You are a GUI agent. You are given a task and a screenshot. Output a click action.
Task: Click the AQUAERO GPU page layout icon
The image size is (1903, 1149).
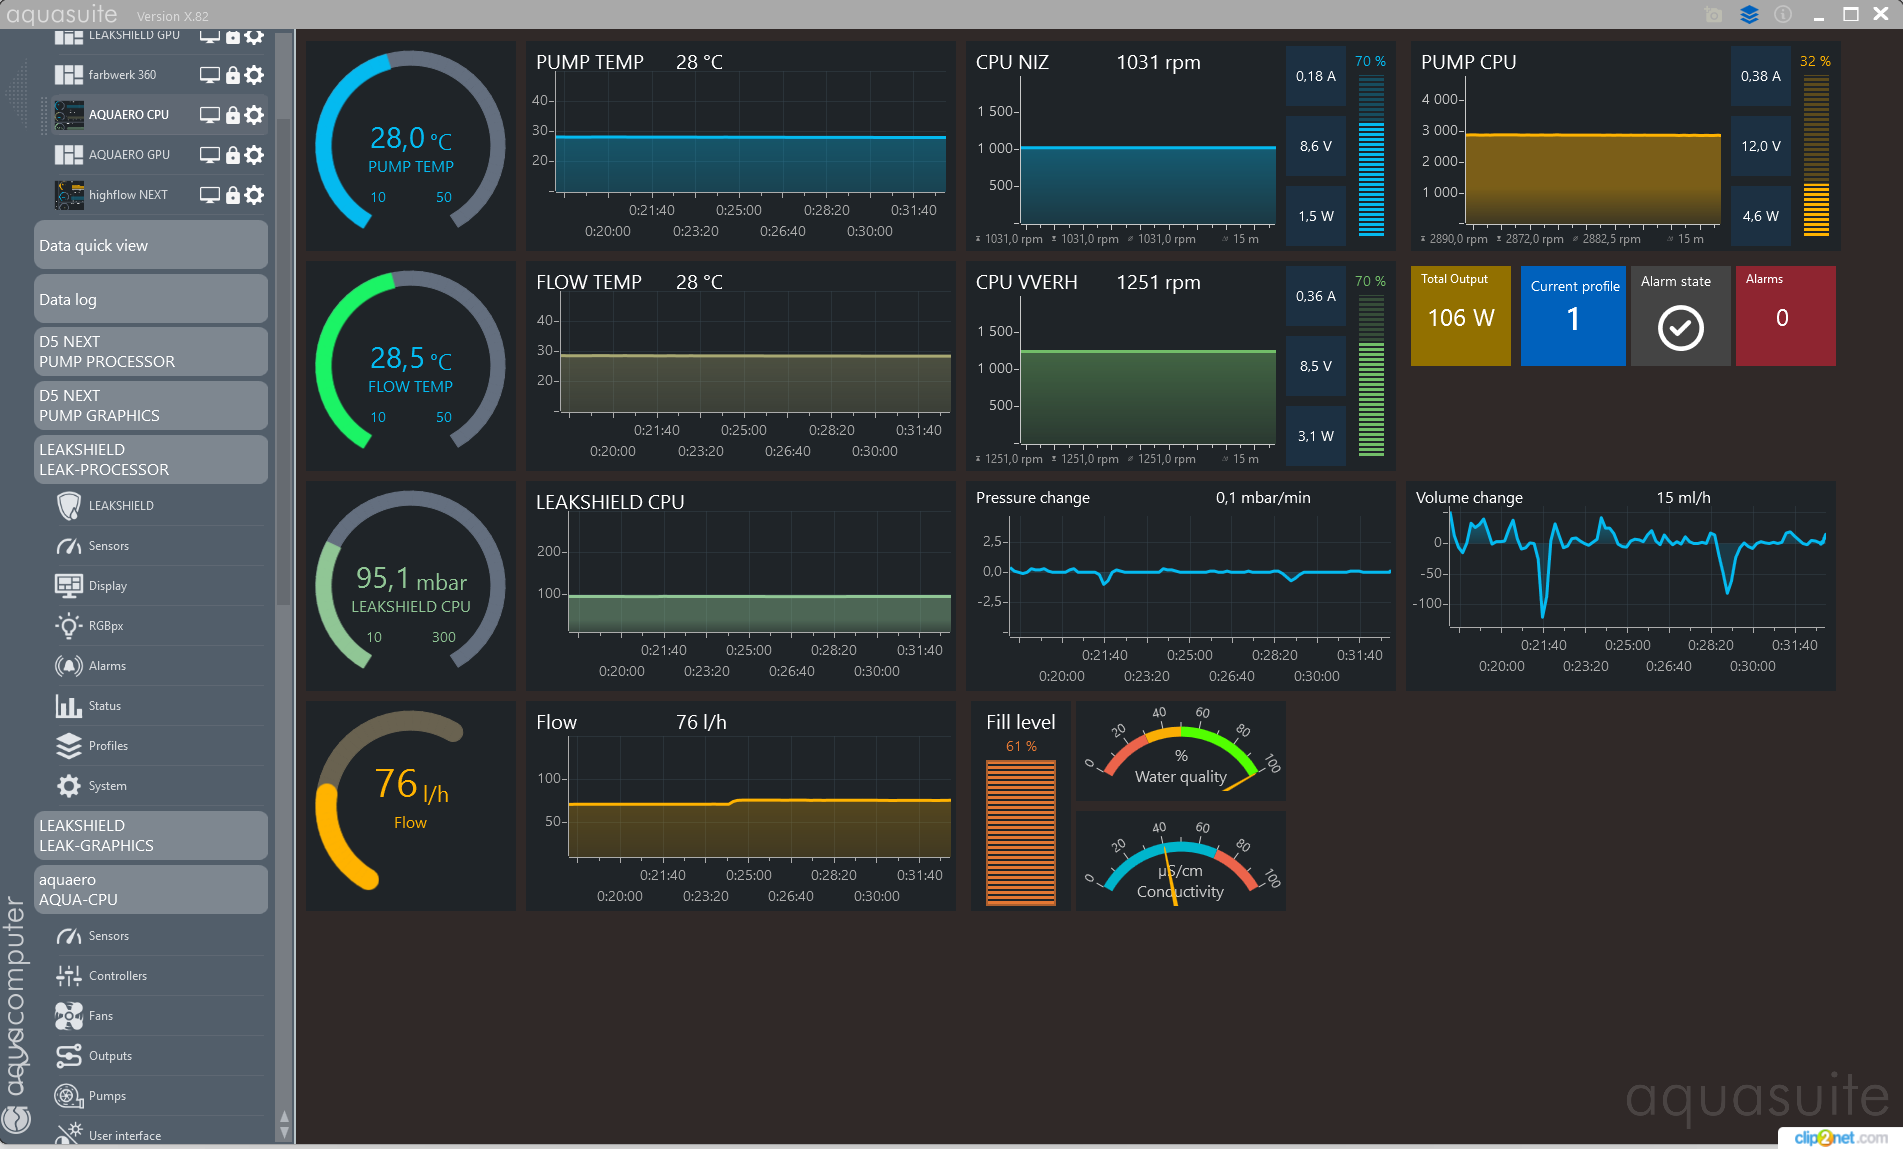tap(69, 155)
